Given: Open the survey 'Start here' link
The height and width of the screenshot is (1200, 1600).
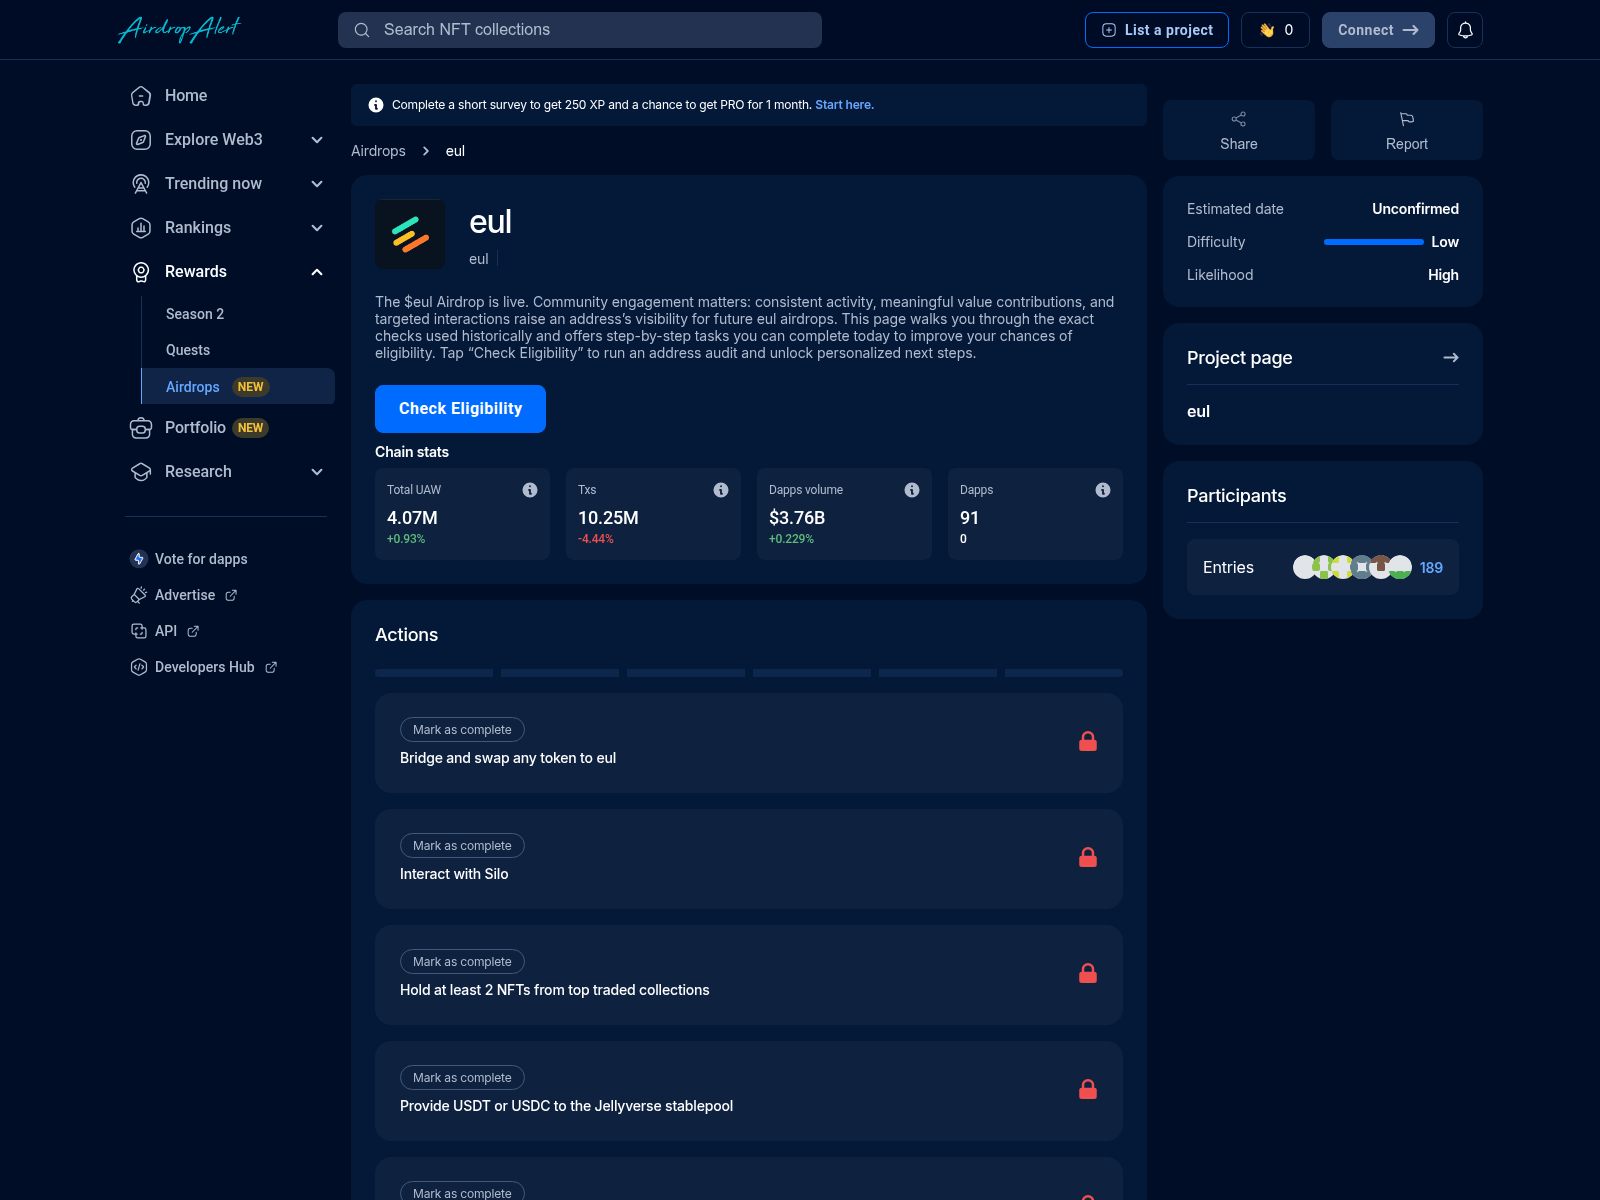Looking at the screenshot, I should tap(843, 104).
